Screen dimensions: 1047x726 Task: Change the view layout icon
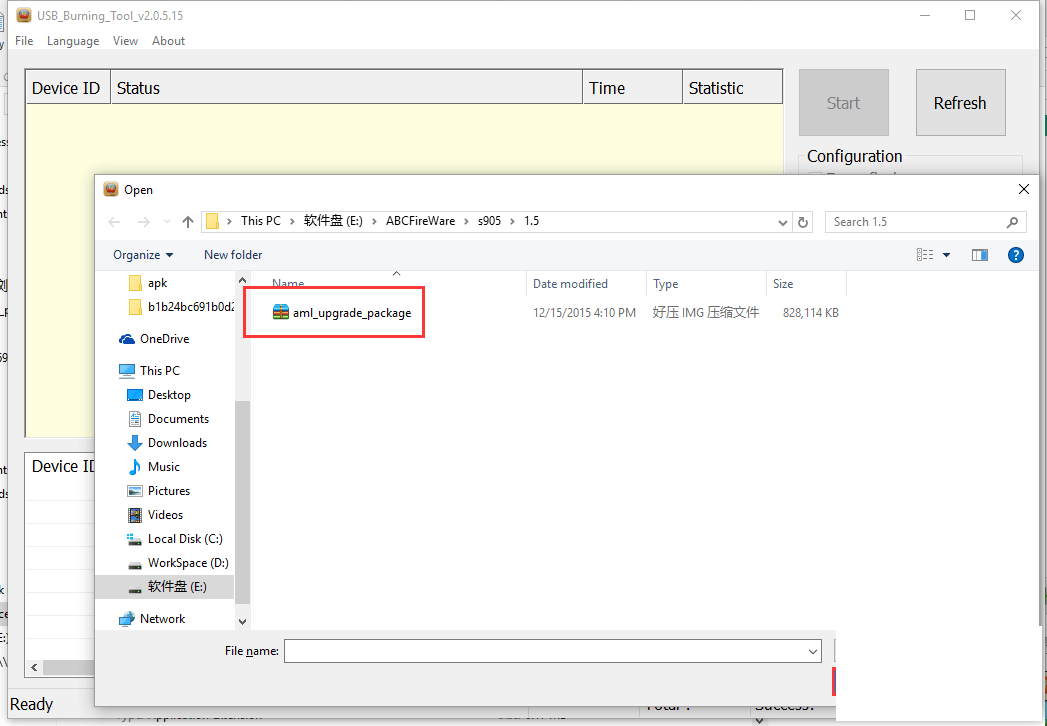(925, 254)
